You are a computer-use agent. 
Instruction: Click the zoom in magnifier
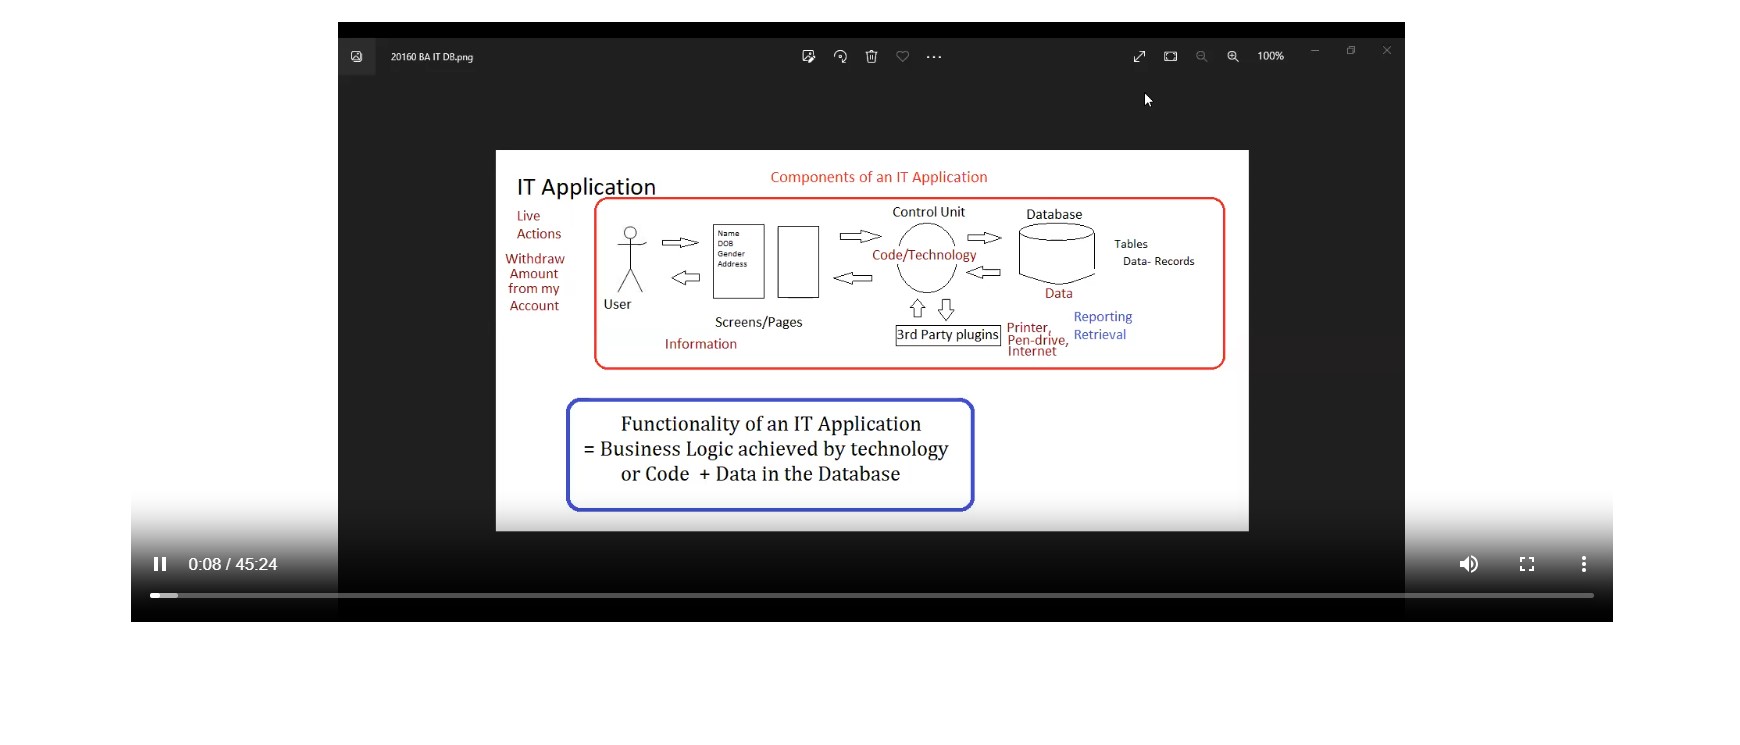click(x=1233, y=57)
